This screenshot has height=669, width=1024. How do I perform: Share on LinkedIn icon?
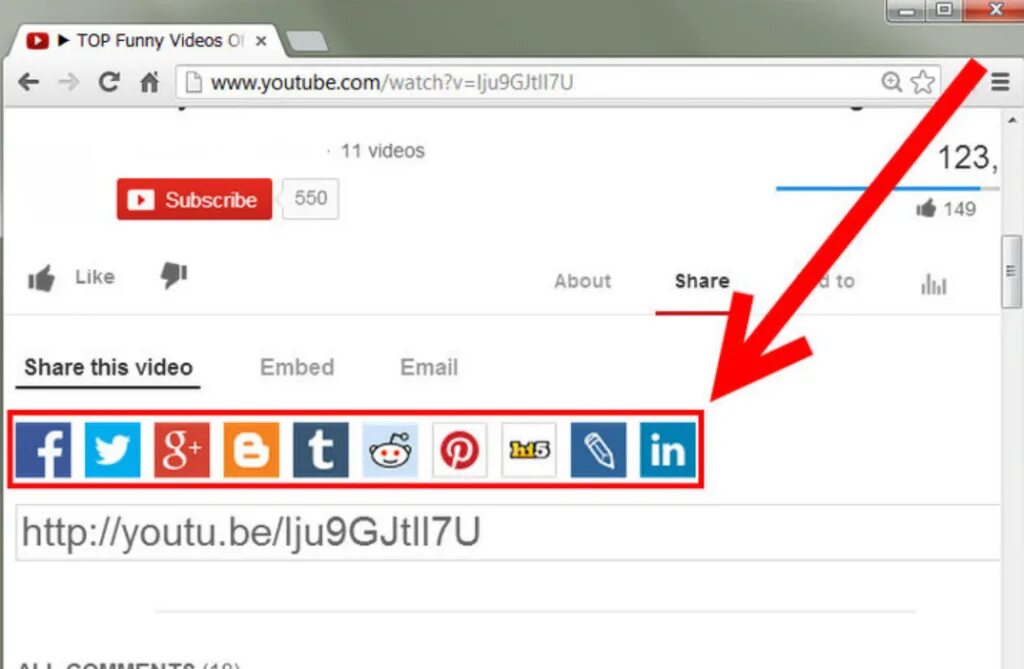click(667, 449)
